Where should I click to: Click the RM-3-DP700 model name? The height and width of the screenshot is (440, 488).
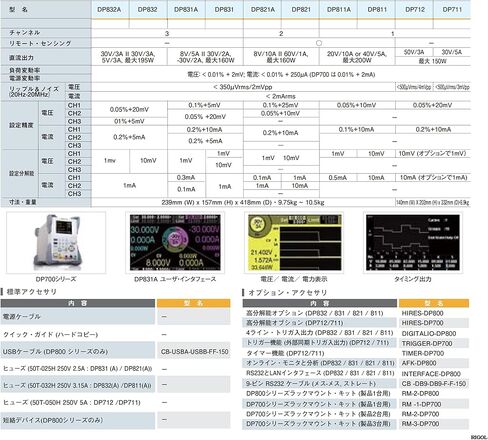point(420,424)
